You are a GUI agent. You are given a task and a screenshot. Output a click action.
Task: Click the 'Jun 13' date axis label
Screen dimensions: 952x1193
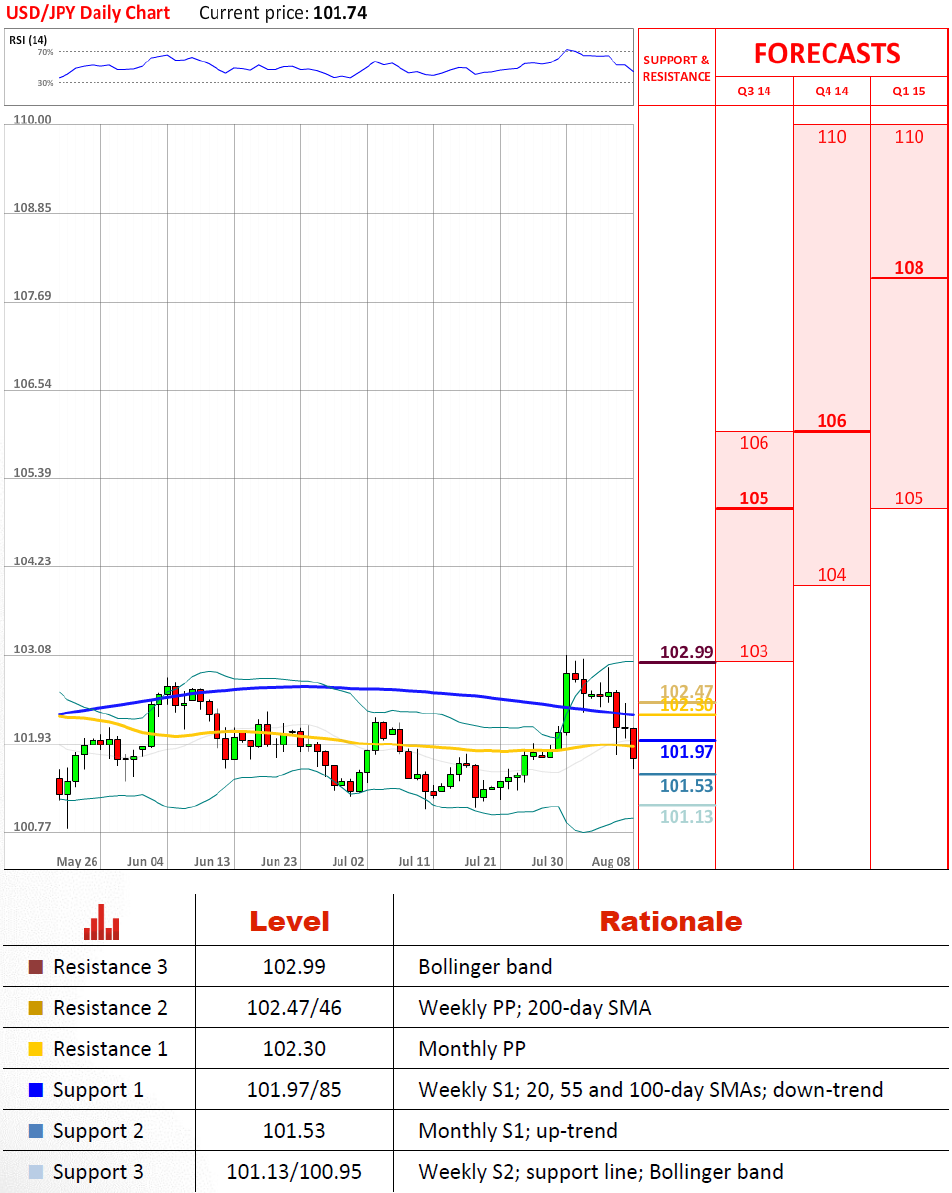click(212, 862)
